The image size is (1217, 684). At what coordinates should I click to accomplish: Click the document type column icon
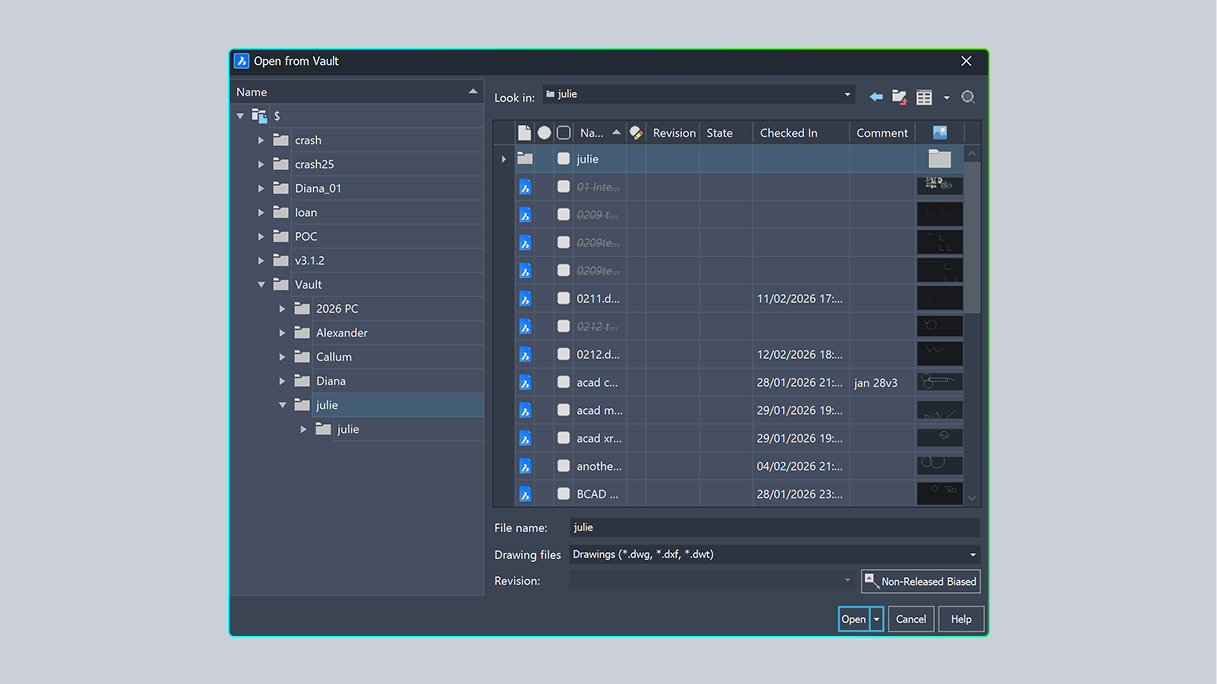click(x=523, y=131)
